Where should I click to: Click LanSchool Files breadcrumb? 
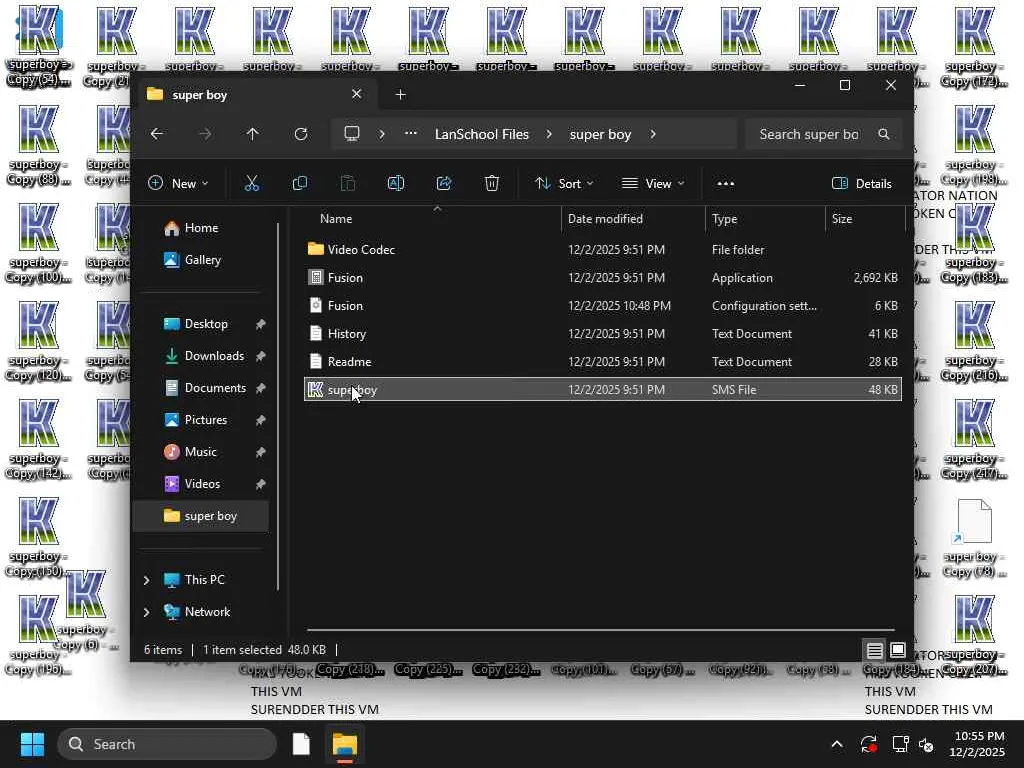pyautogui.click(x=482, y=134)
